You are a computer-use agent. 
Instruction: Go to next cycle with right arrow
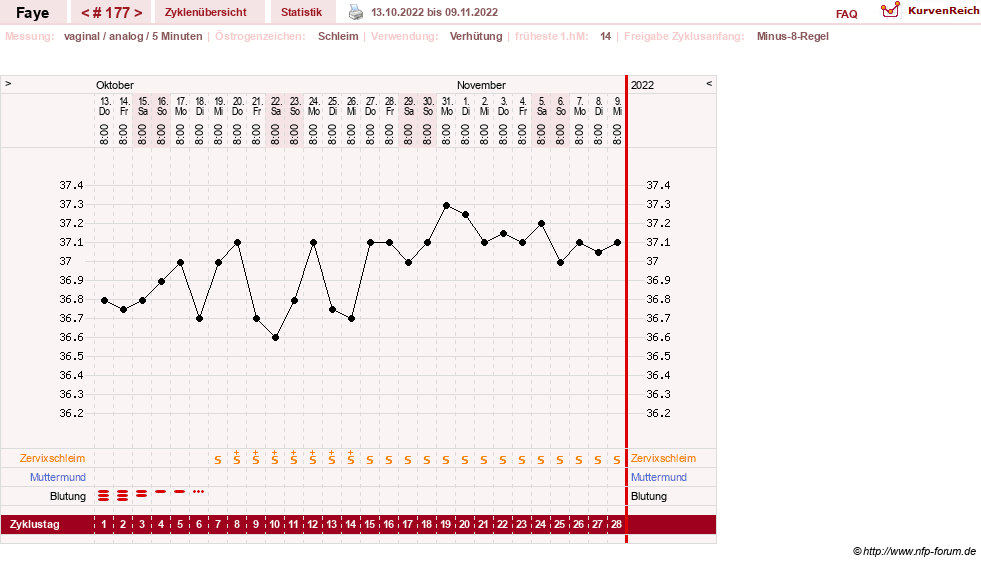click(x=138, y=13)
